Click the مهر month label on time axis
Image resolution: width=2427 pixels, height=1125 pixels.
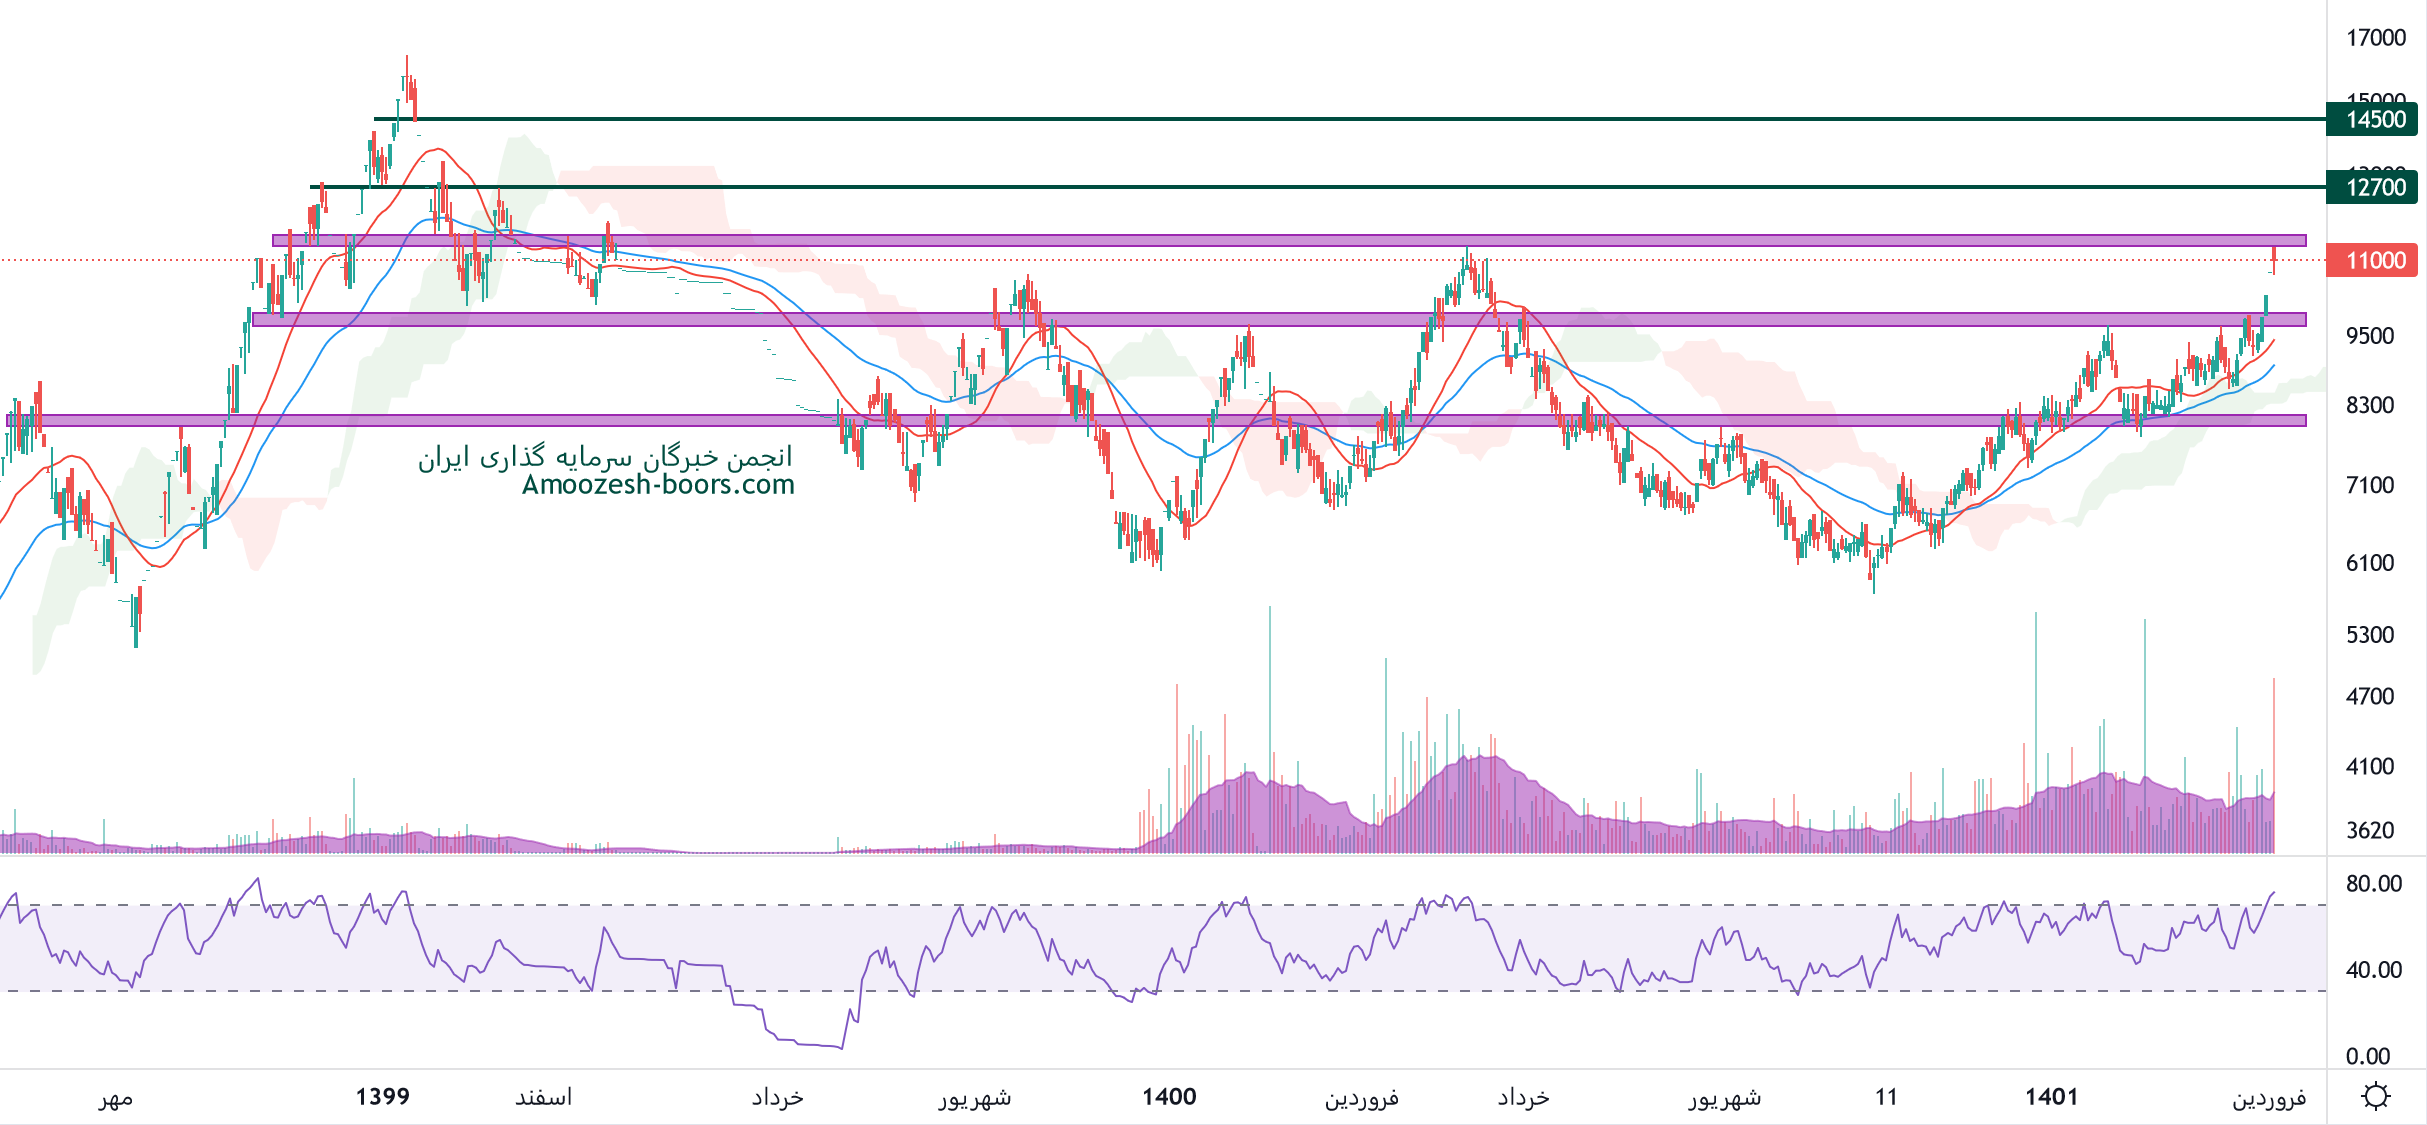pos(115,1099)
